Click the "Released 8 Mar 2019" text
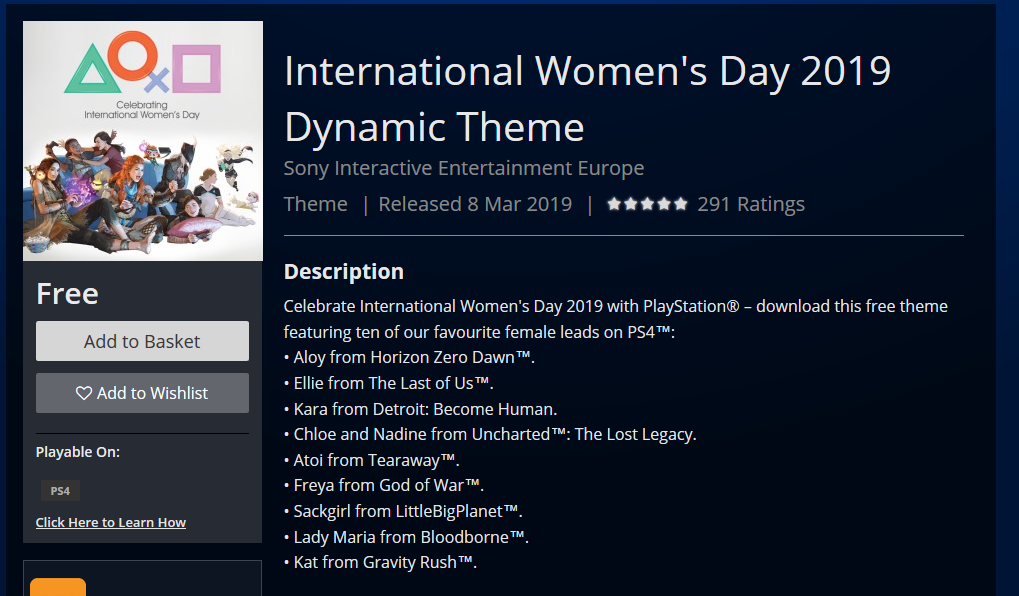The width and height of the screenshot is (1019, 596). pyautogui.click(x=475, y=204)
